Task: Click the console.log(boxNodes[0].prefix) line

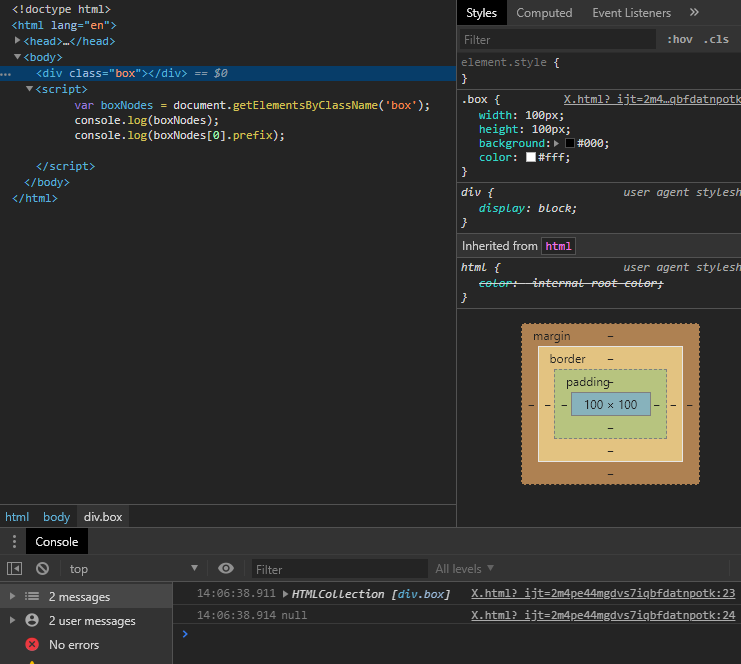Action: (180, 135)
